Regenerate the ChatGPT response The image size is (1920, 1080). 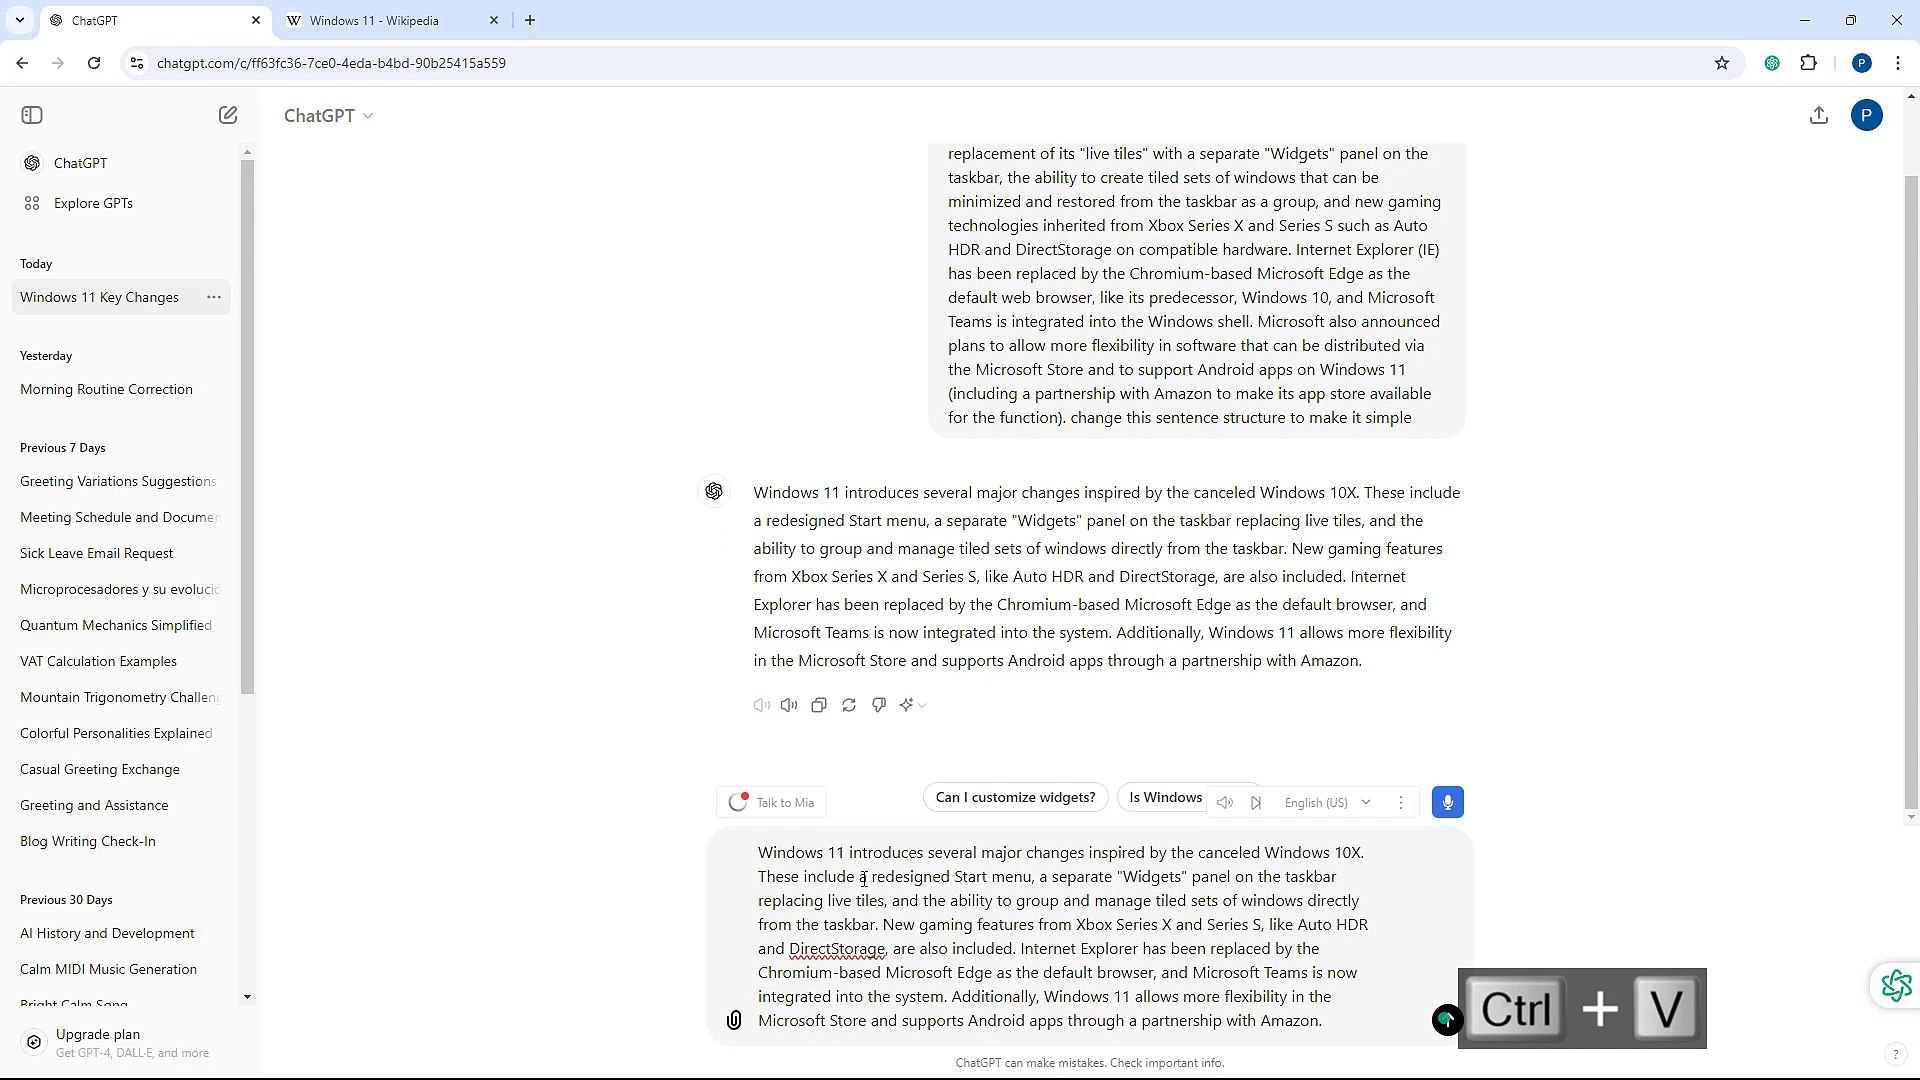coord(848,705)
